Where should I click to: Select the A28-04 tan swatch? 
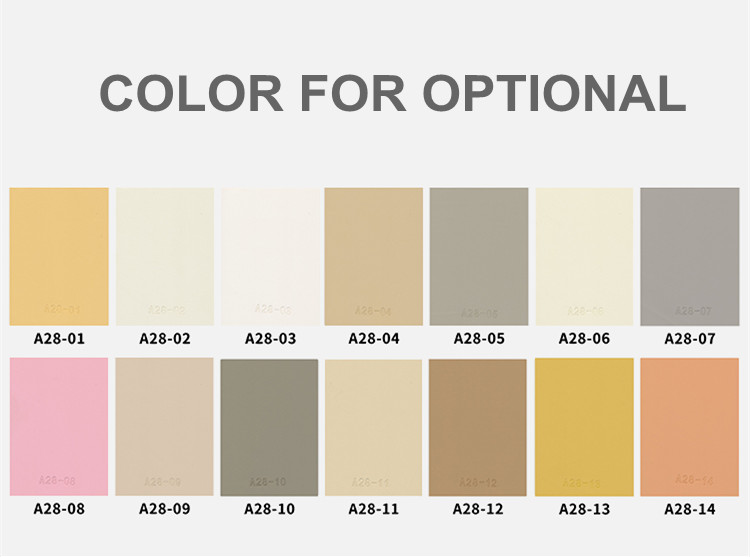[x=374, y=256]
